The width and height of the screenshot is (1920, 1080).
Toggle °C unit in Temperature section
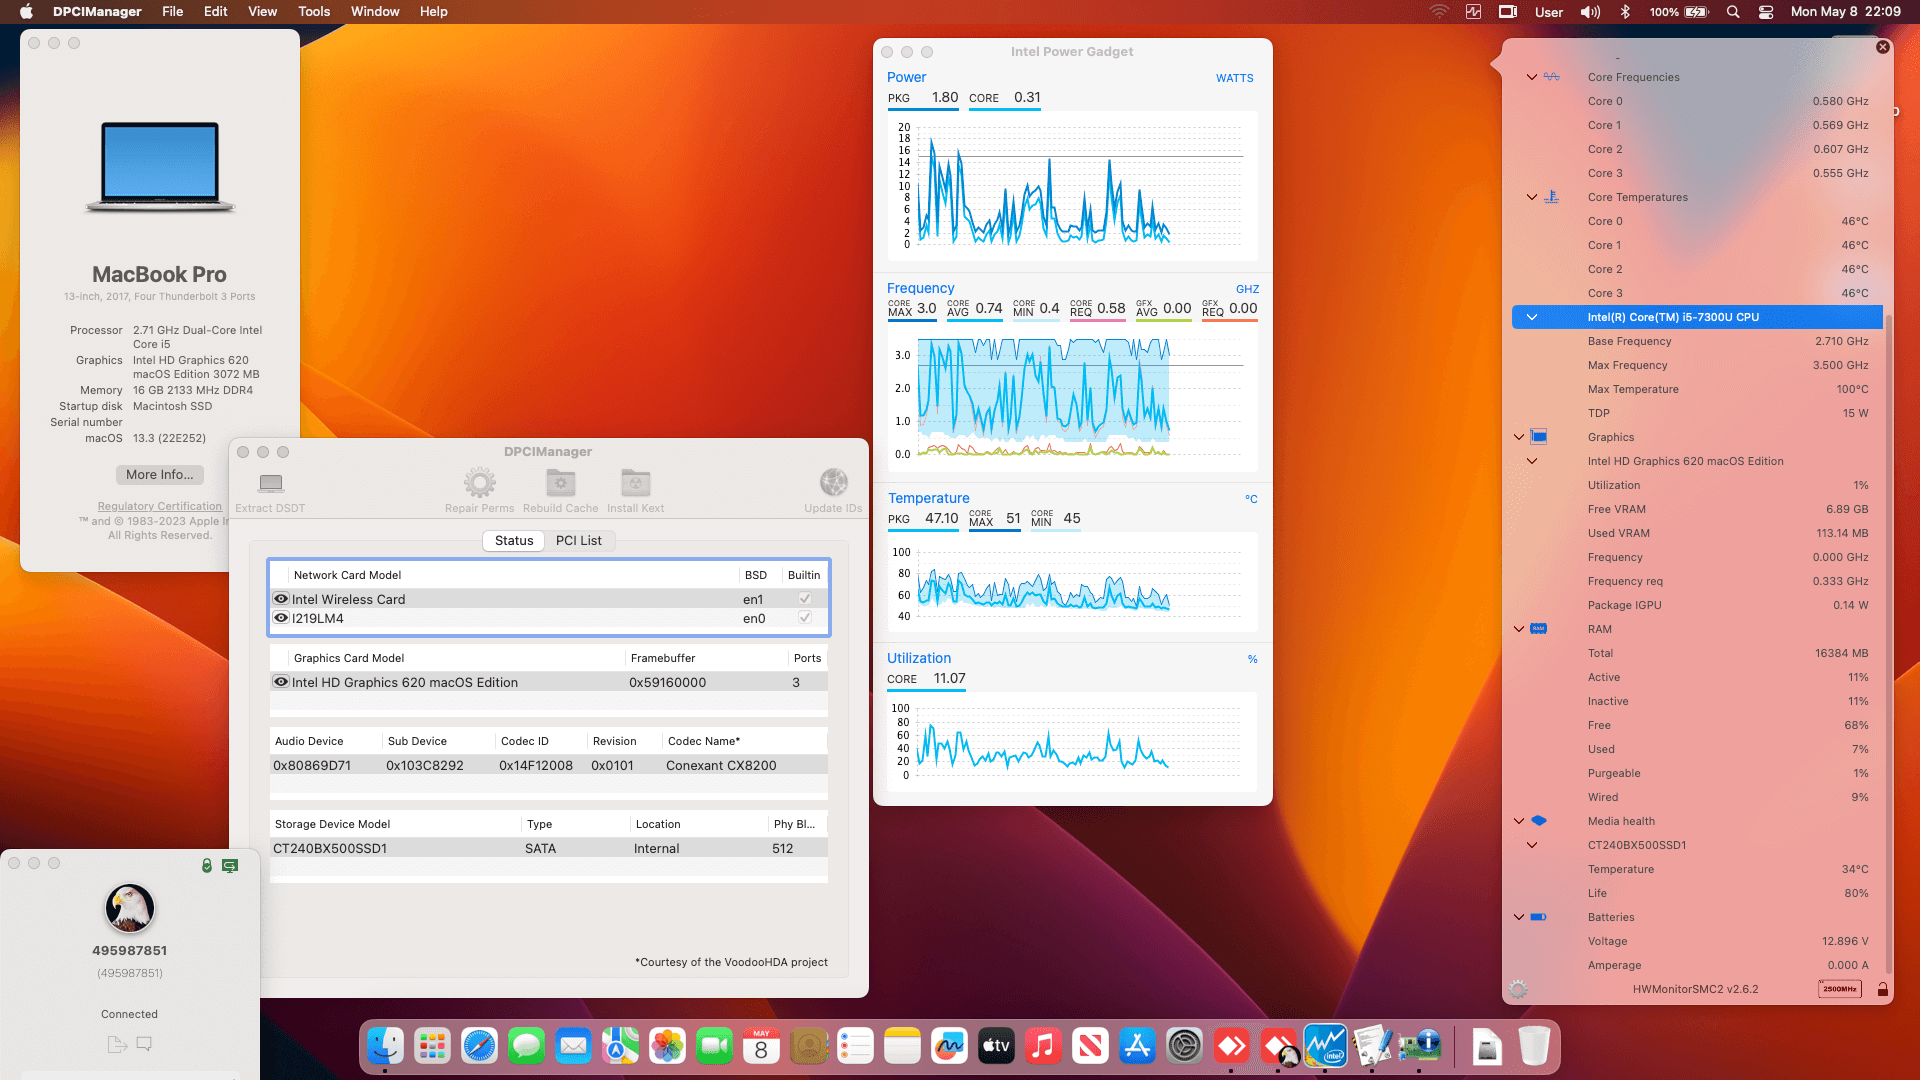pyautogui.click(x=1251, y=499)
